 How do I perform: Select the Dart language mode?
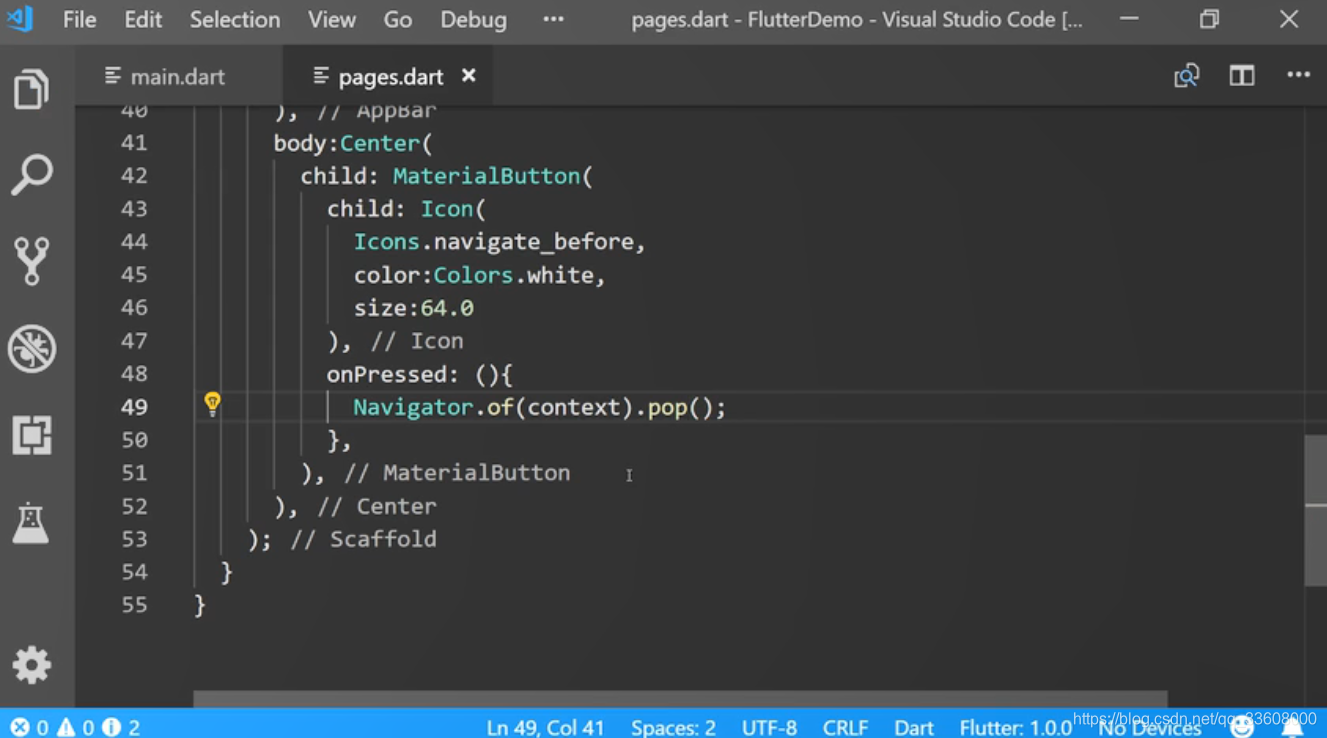point(913,727)
